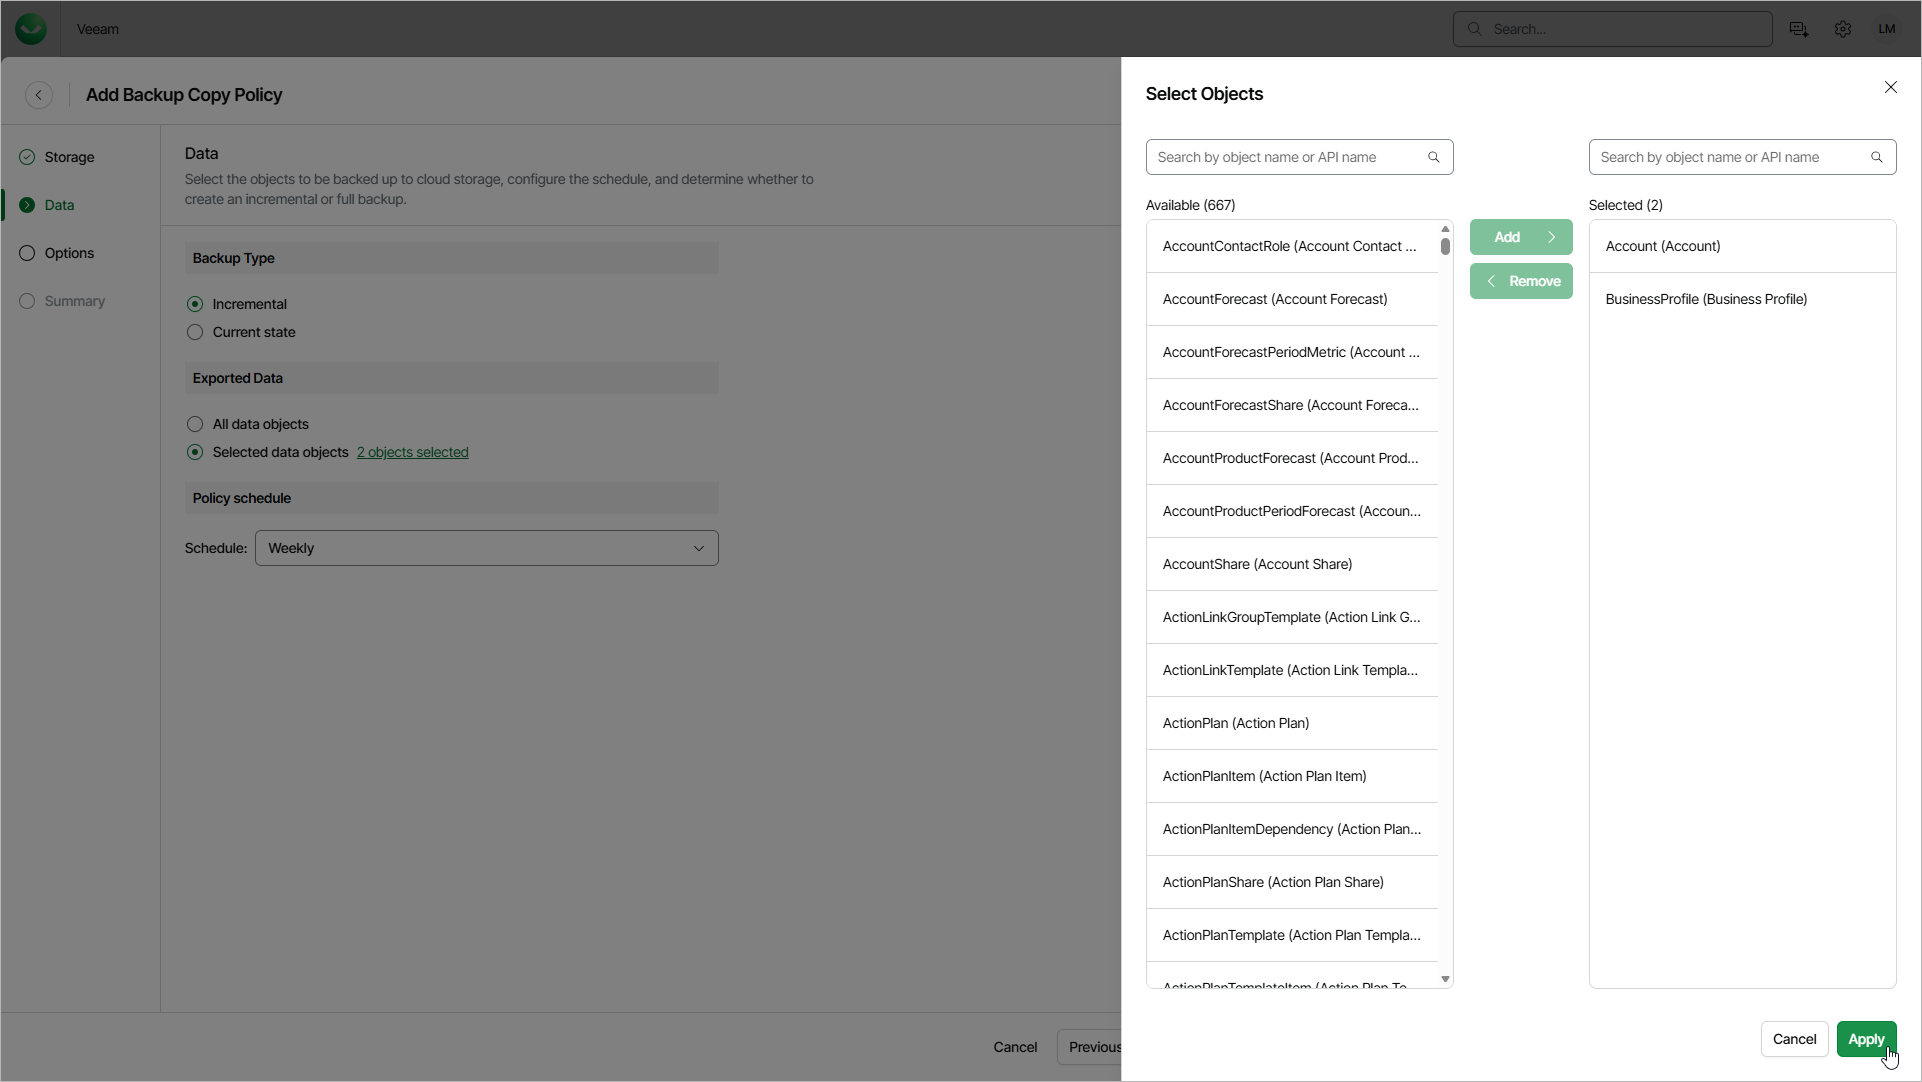Select Account (Account) in Selected list
The height and width of the screenshot is (1082, 1922).
[1742, 246]
